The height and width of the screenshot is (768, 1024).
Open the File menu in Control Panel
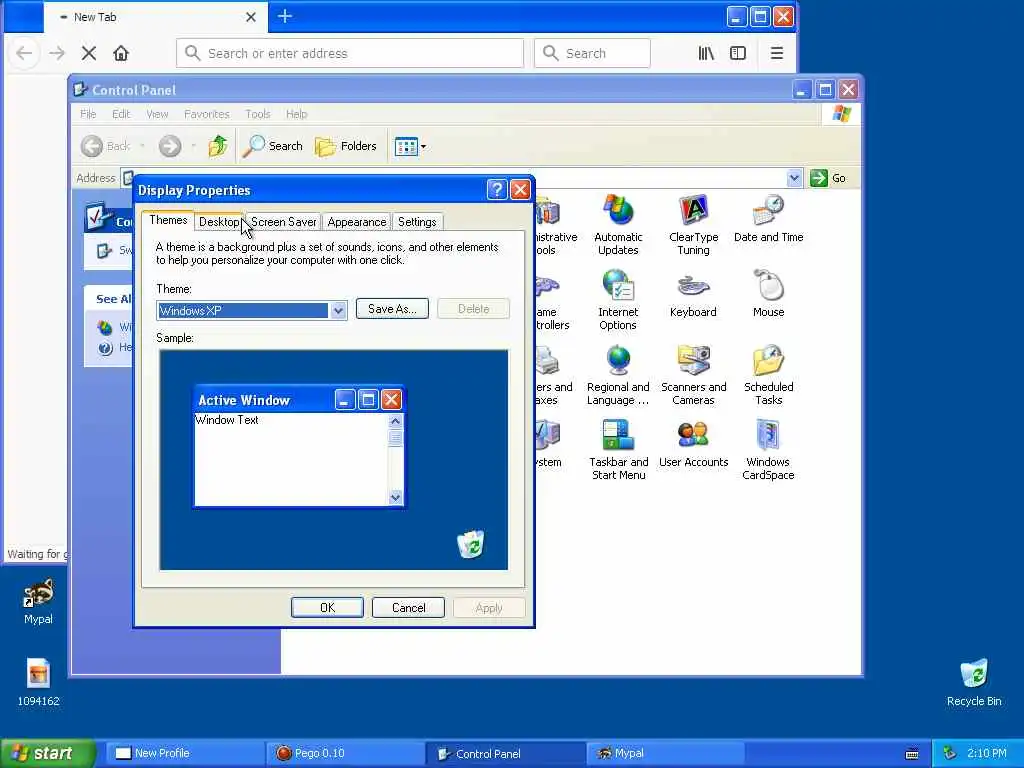click(88, 114)
